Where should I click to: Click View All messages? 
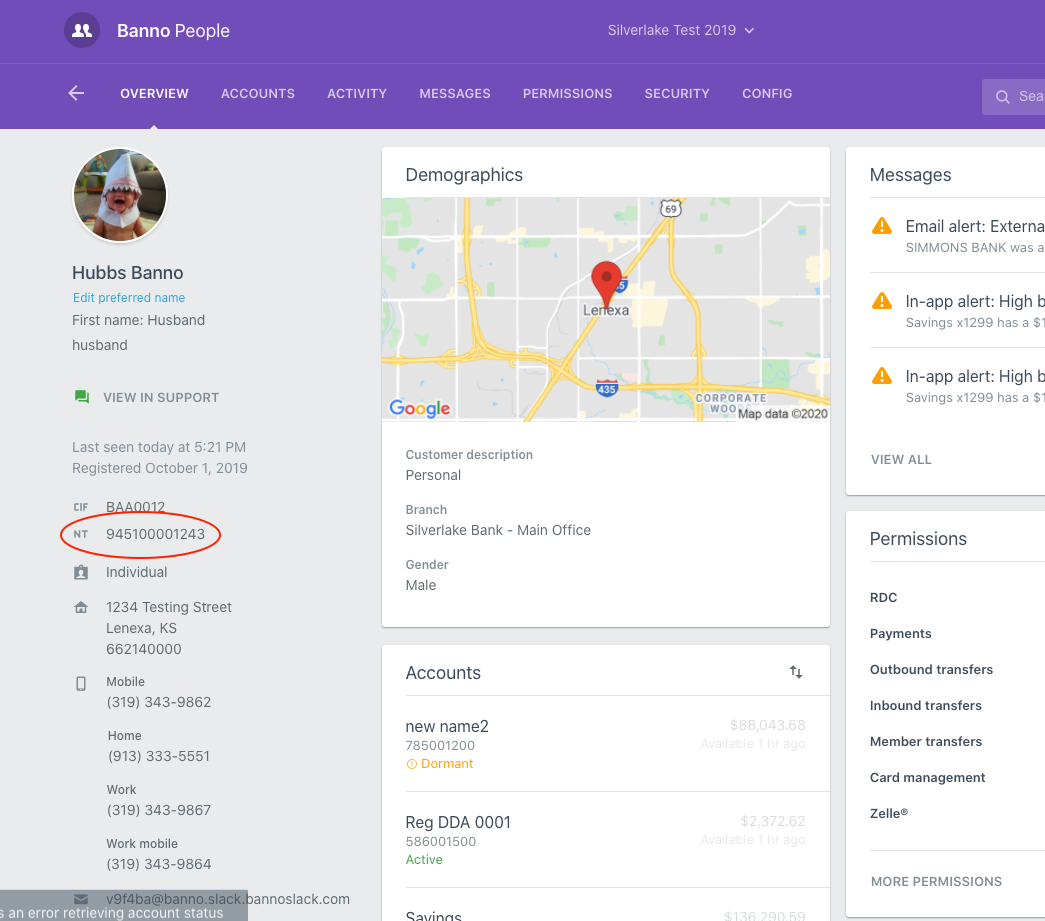pyautogui.click(x=901, y=460)
